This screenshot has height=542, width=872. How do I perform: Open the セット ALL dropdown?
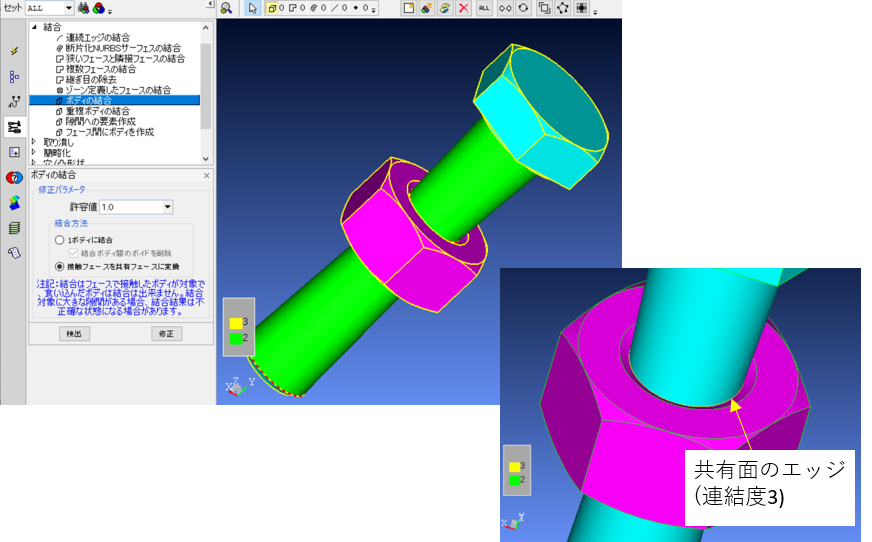(67, 8)
